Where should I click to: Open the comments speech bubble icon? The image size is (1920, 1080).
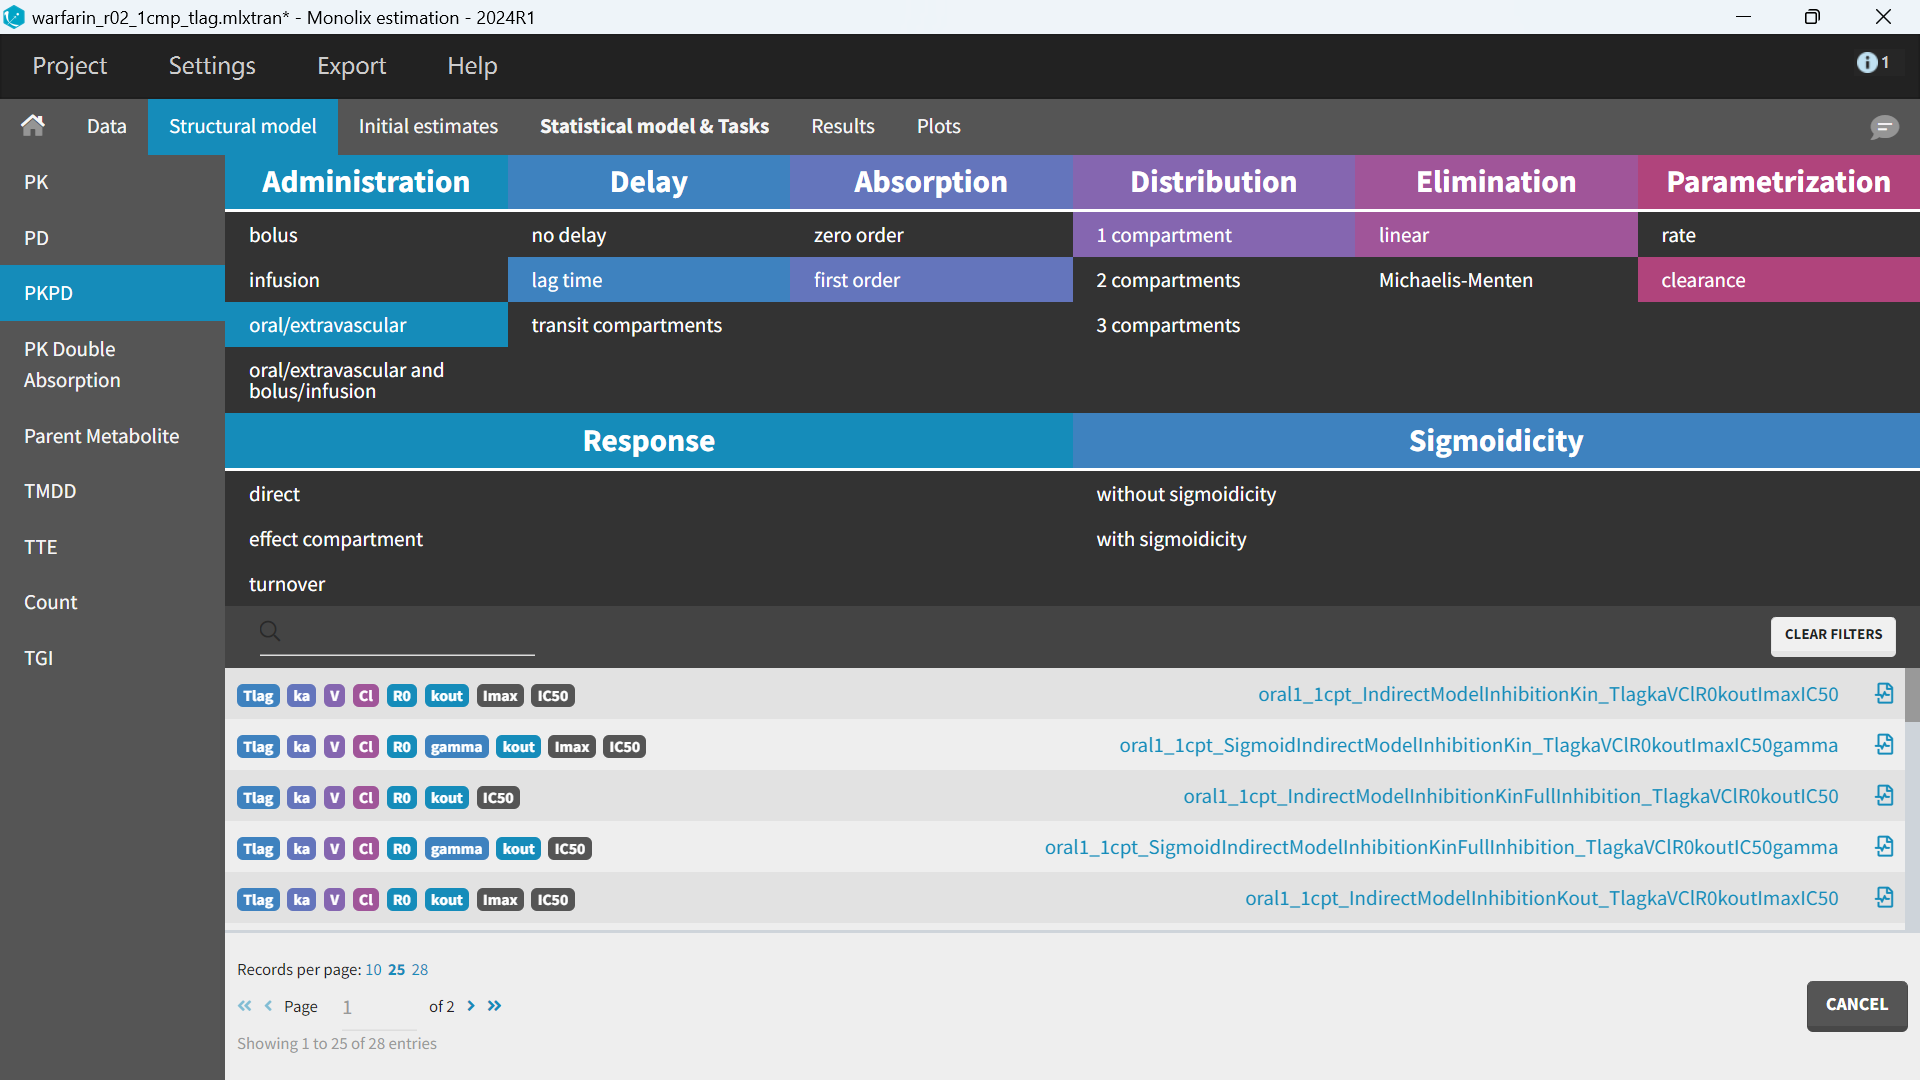tap(1884, 127)
